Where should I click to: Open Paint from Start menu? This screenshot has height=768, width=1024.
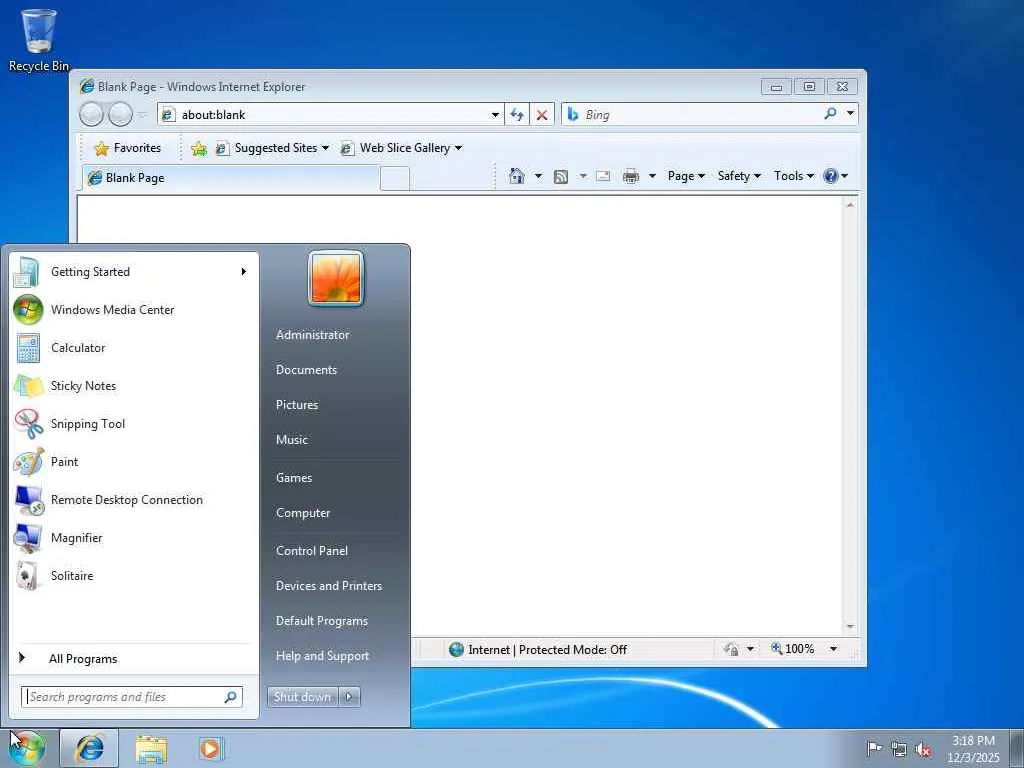click(134, 462)
